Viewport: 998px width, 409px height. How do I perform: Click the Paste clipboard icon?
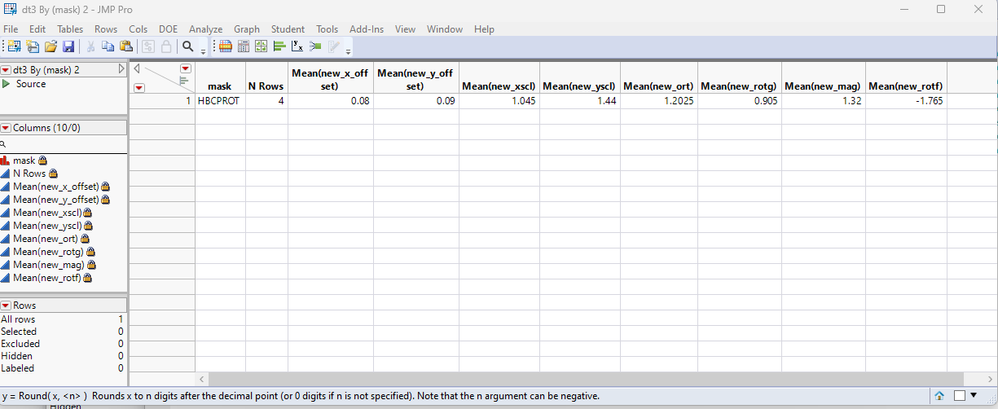tap(126, 46)
